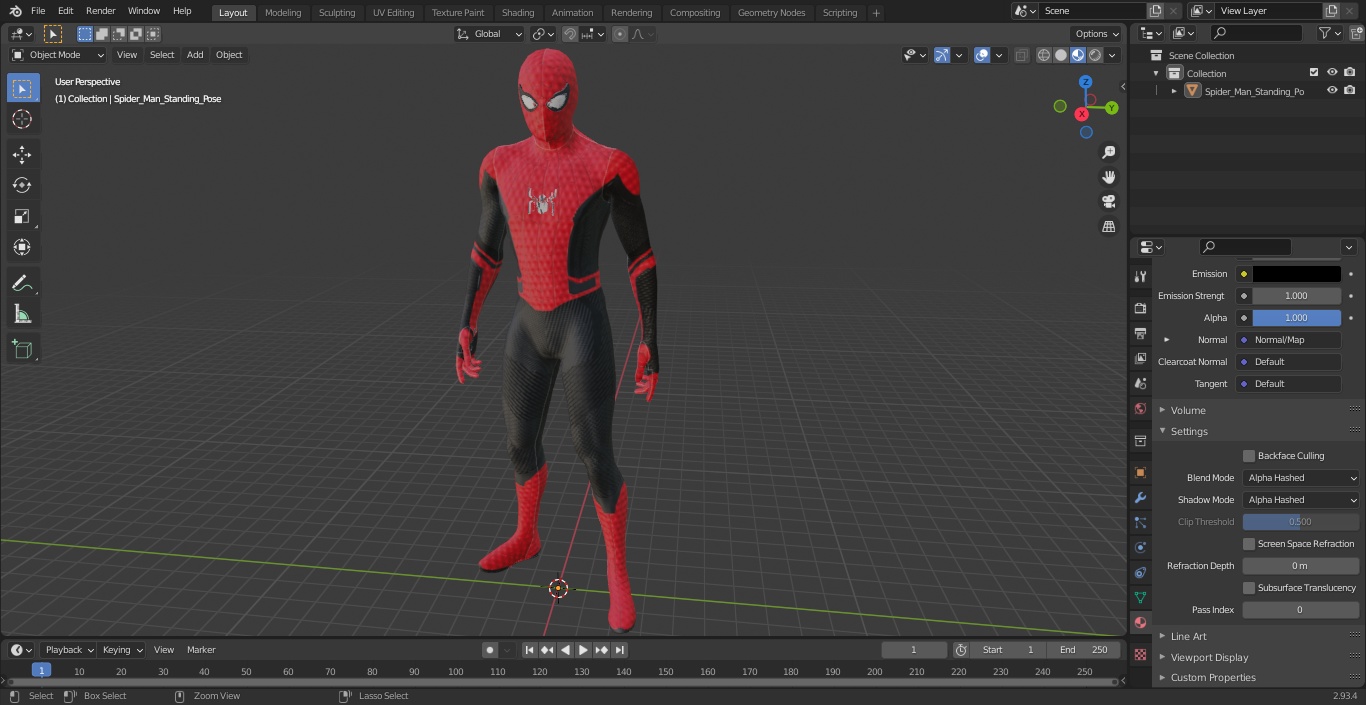Activate the Transform tool
Screen dimensions: 1366x705
22,247
